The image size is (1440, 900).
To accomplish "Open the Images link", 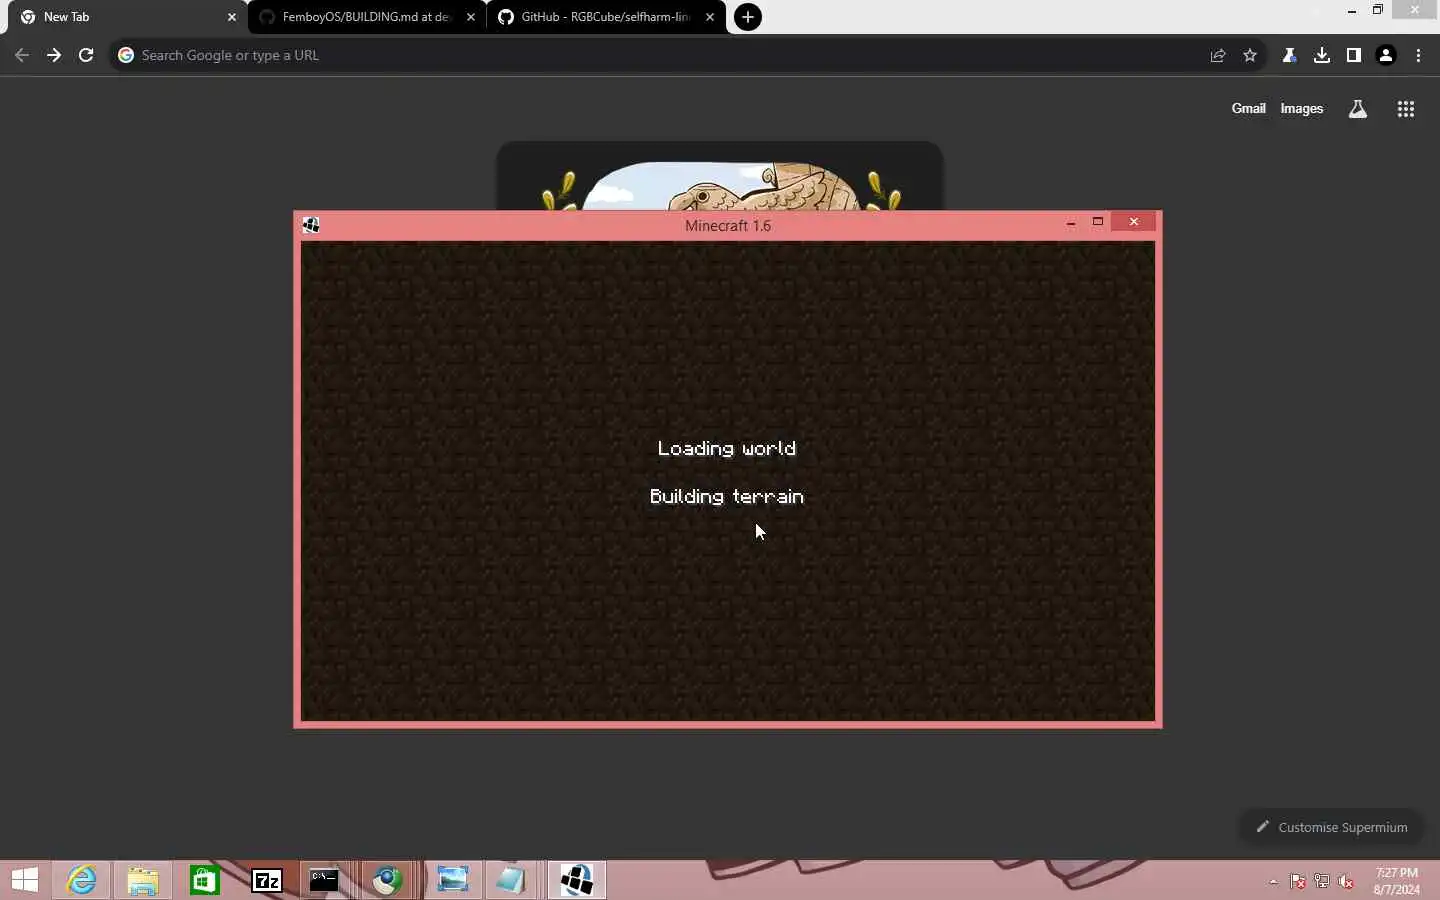I will pos(1302,109).
